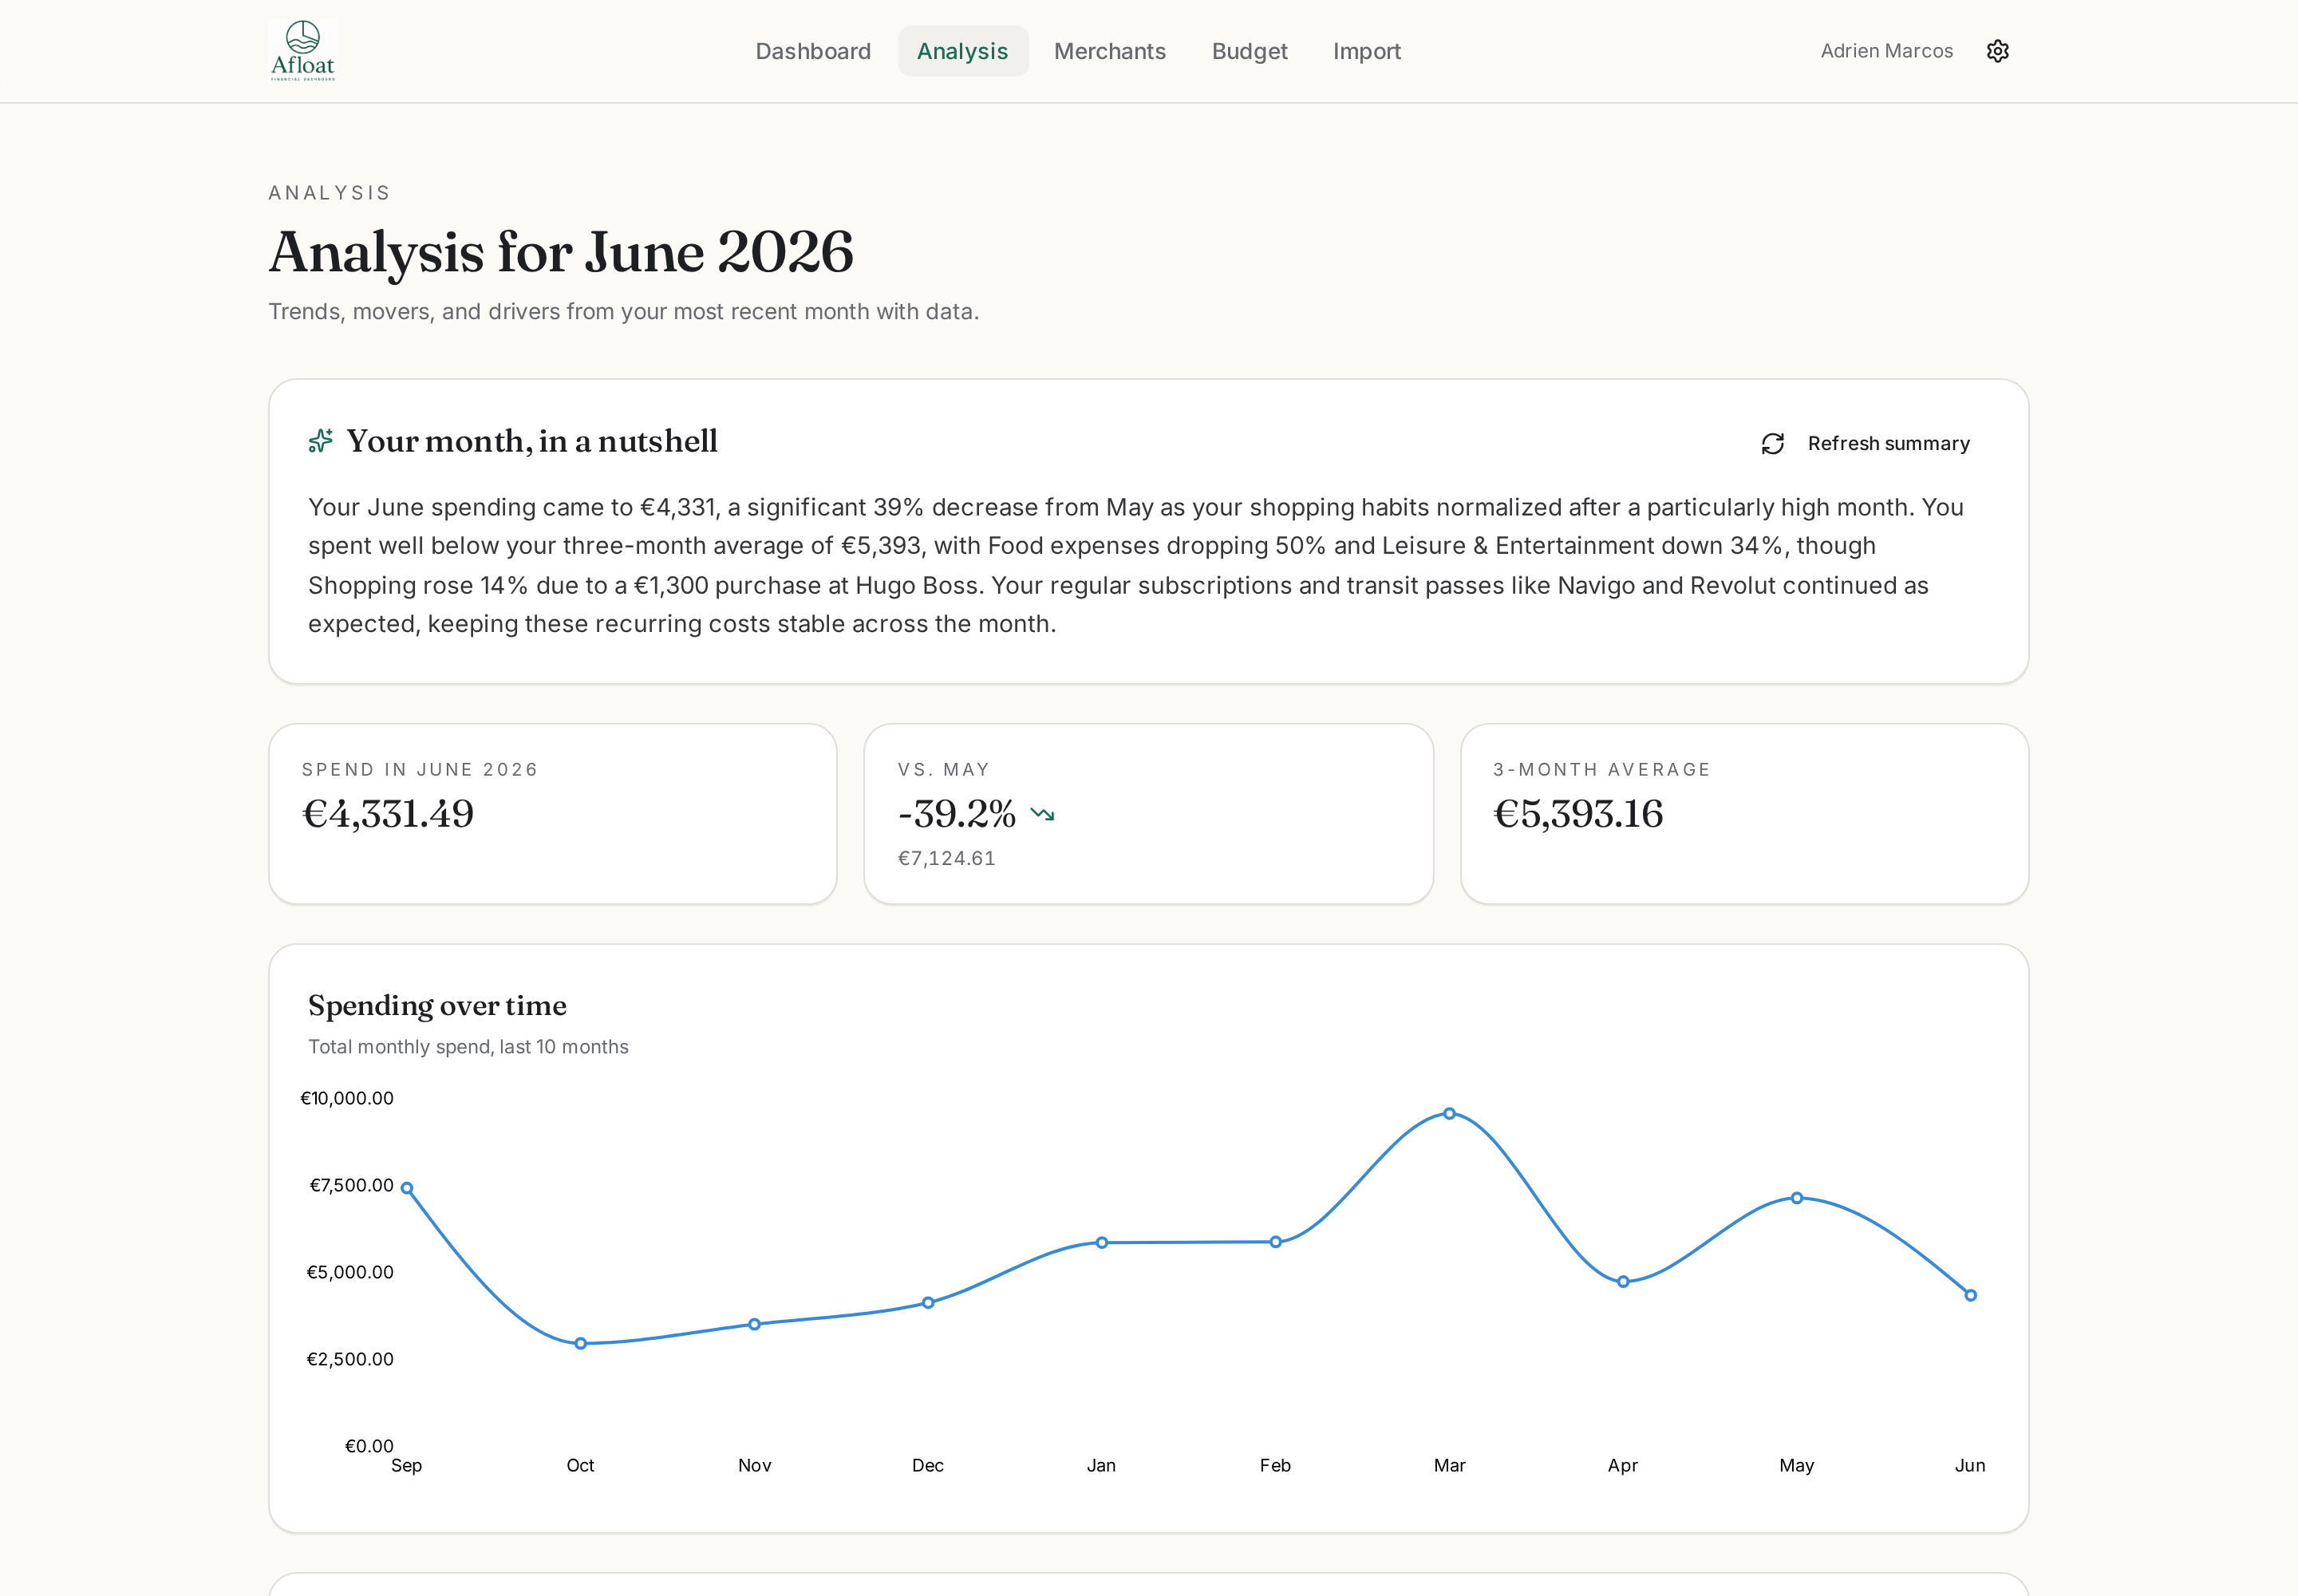Click the €2,500.00 axis label
Viewport: 2298px width, 1596px height.
[350, 1359]
